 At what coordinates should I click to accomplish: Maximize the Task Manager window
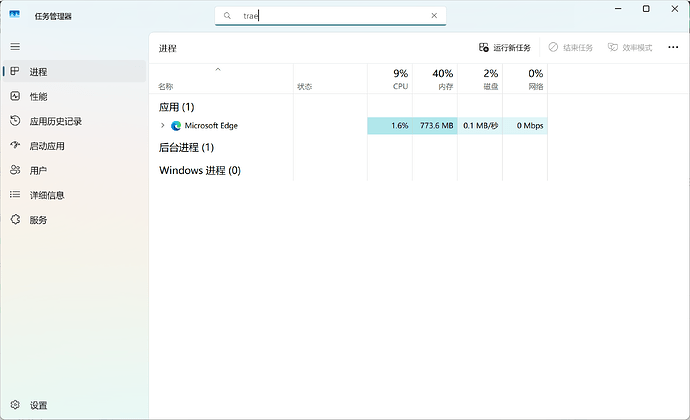coord(646,9)
